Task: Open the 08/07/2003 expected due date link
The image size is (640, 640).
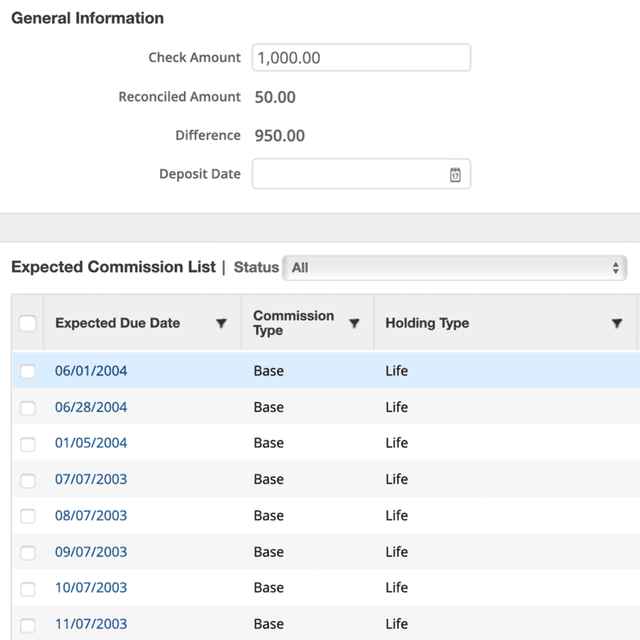Action: coord(91,516)
